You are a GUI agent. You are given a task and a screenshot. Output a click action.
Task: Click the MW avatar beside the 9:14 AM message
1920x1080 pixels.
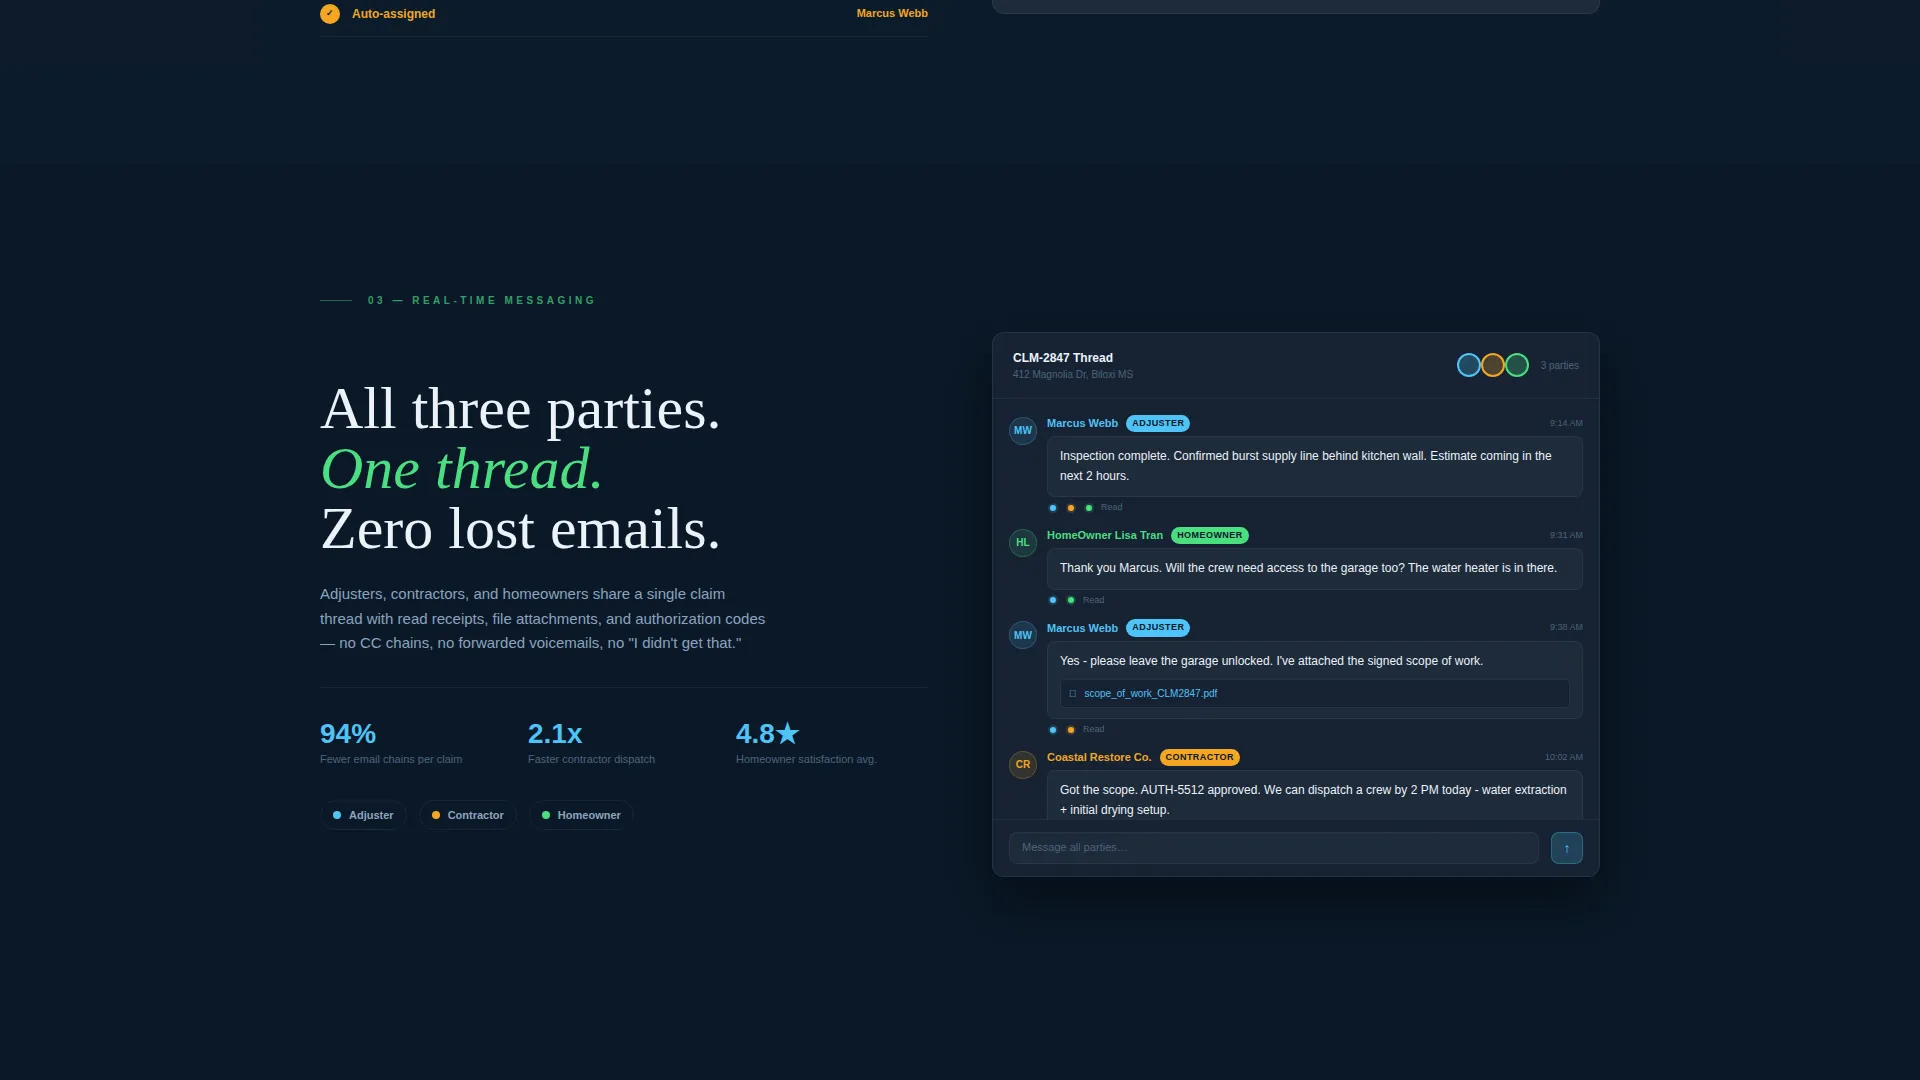coord(1022,431)
